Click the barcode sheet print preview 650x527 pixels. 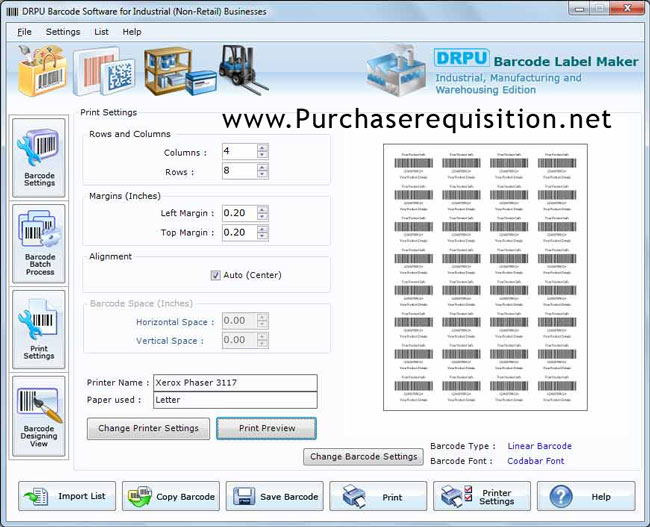pos(485,277)
